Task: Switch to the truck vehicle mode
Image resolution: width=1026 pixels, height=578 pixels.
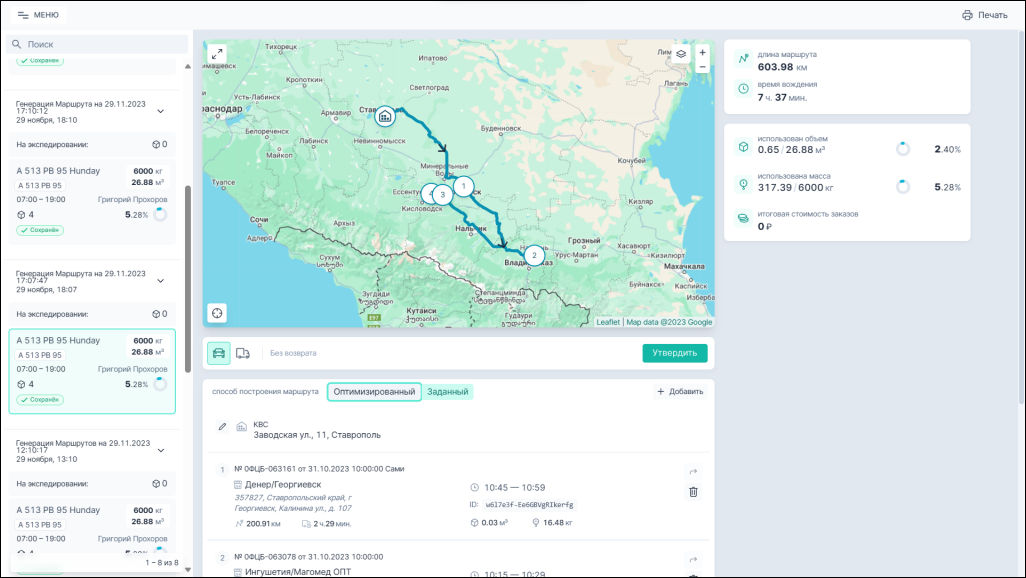Action: click(x=243, y=353)
